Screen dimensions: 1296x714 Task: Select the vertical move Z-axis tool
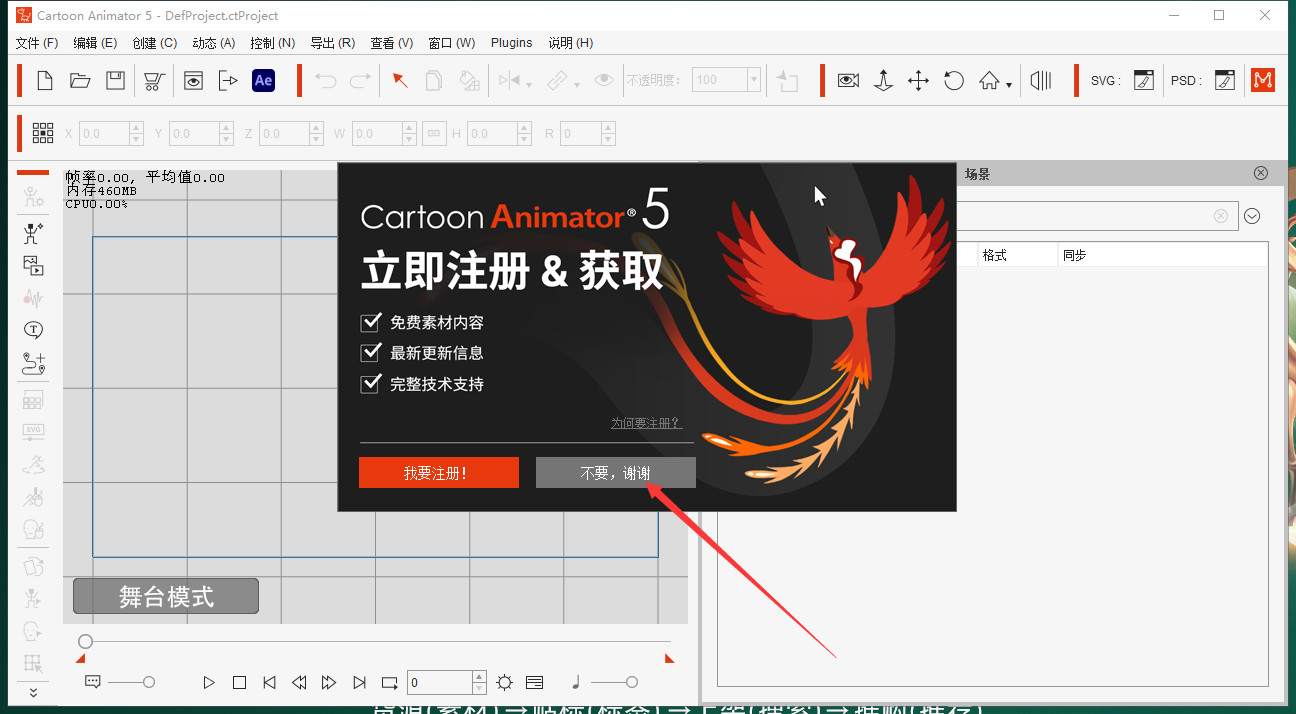coord(883,81)
